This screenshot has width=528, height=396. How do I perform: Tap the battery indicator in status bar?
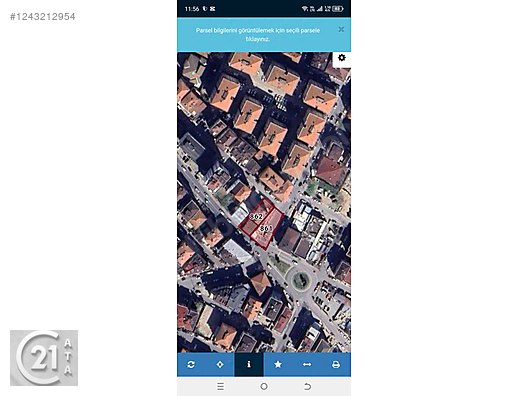coord(337,9)
